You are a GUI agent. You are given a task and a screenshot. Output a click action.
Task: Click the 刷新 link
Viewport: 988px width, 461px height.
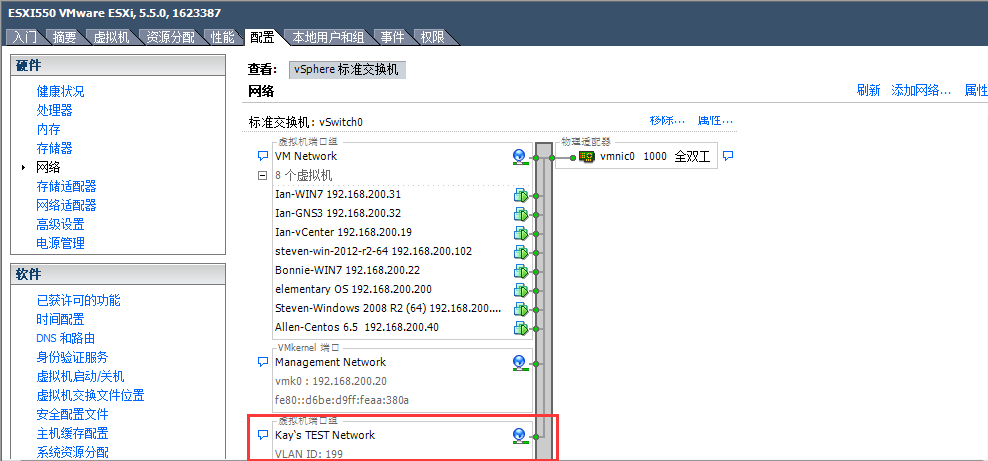point(868,90)
